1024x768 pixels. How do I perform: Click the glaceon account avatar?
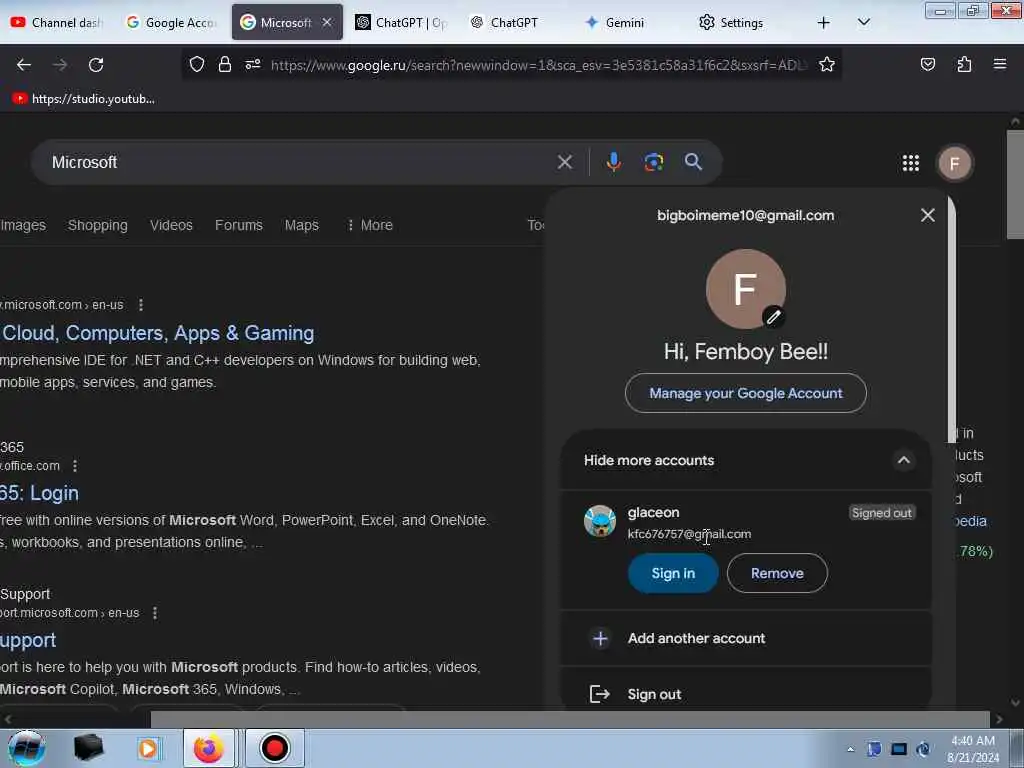point(600,521)
